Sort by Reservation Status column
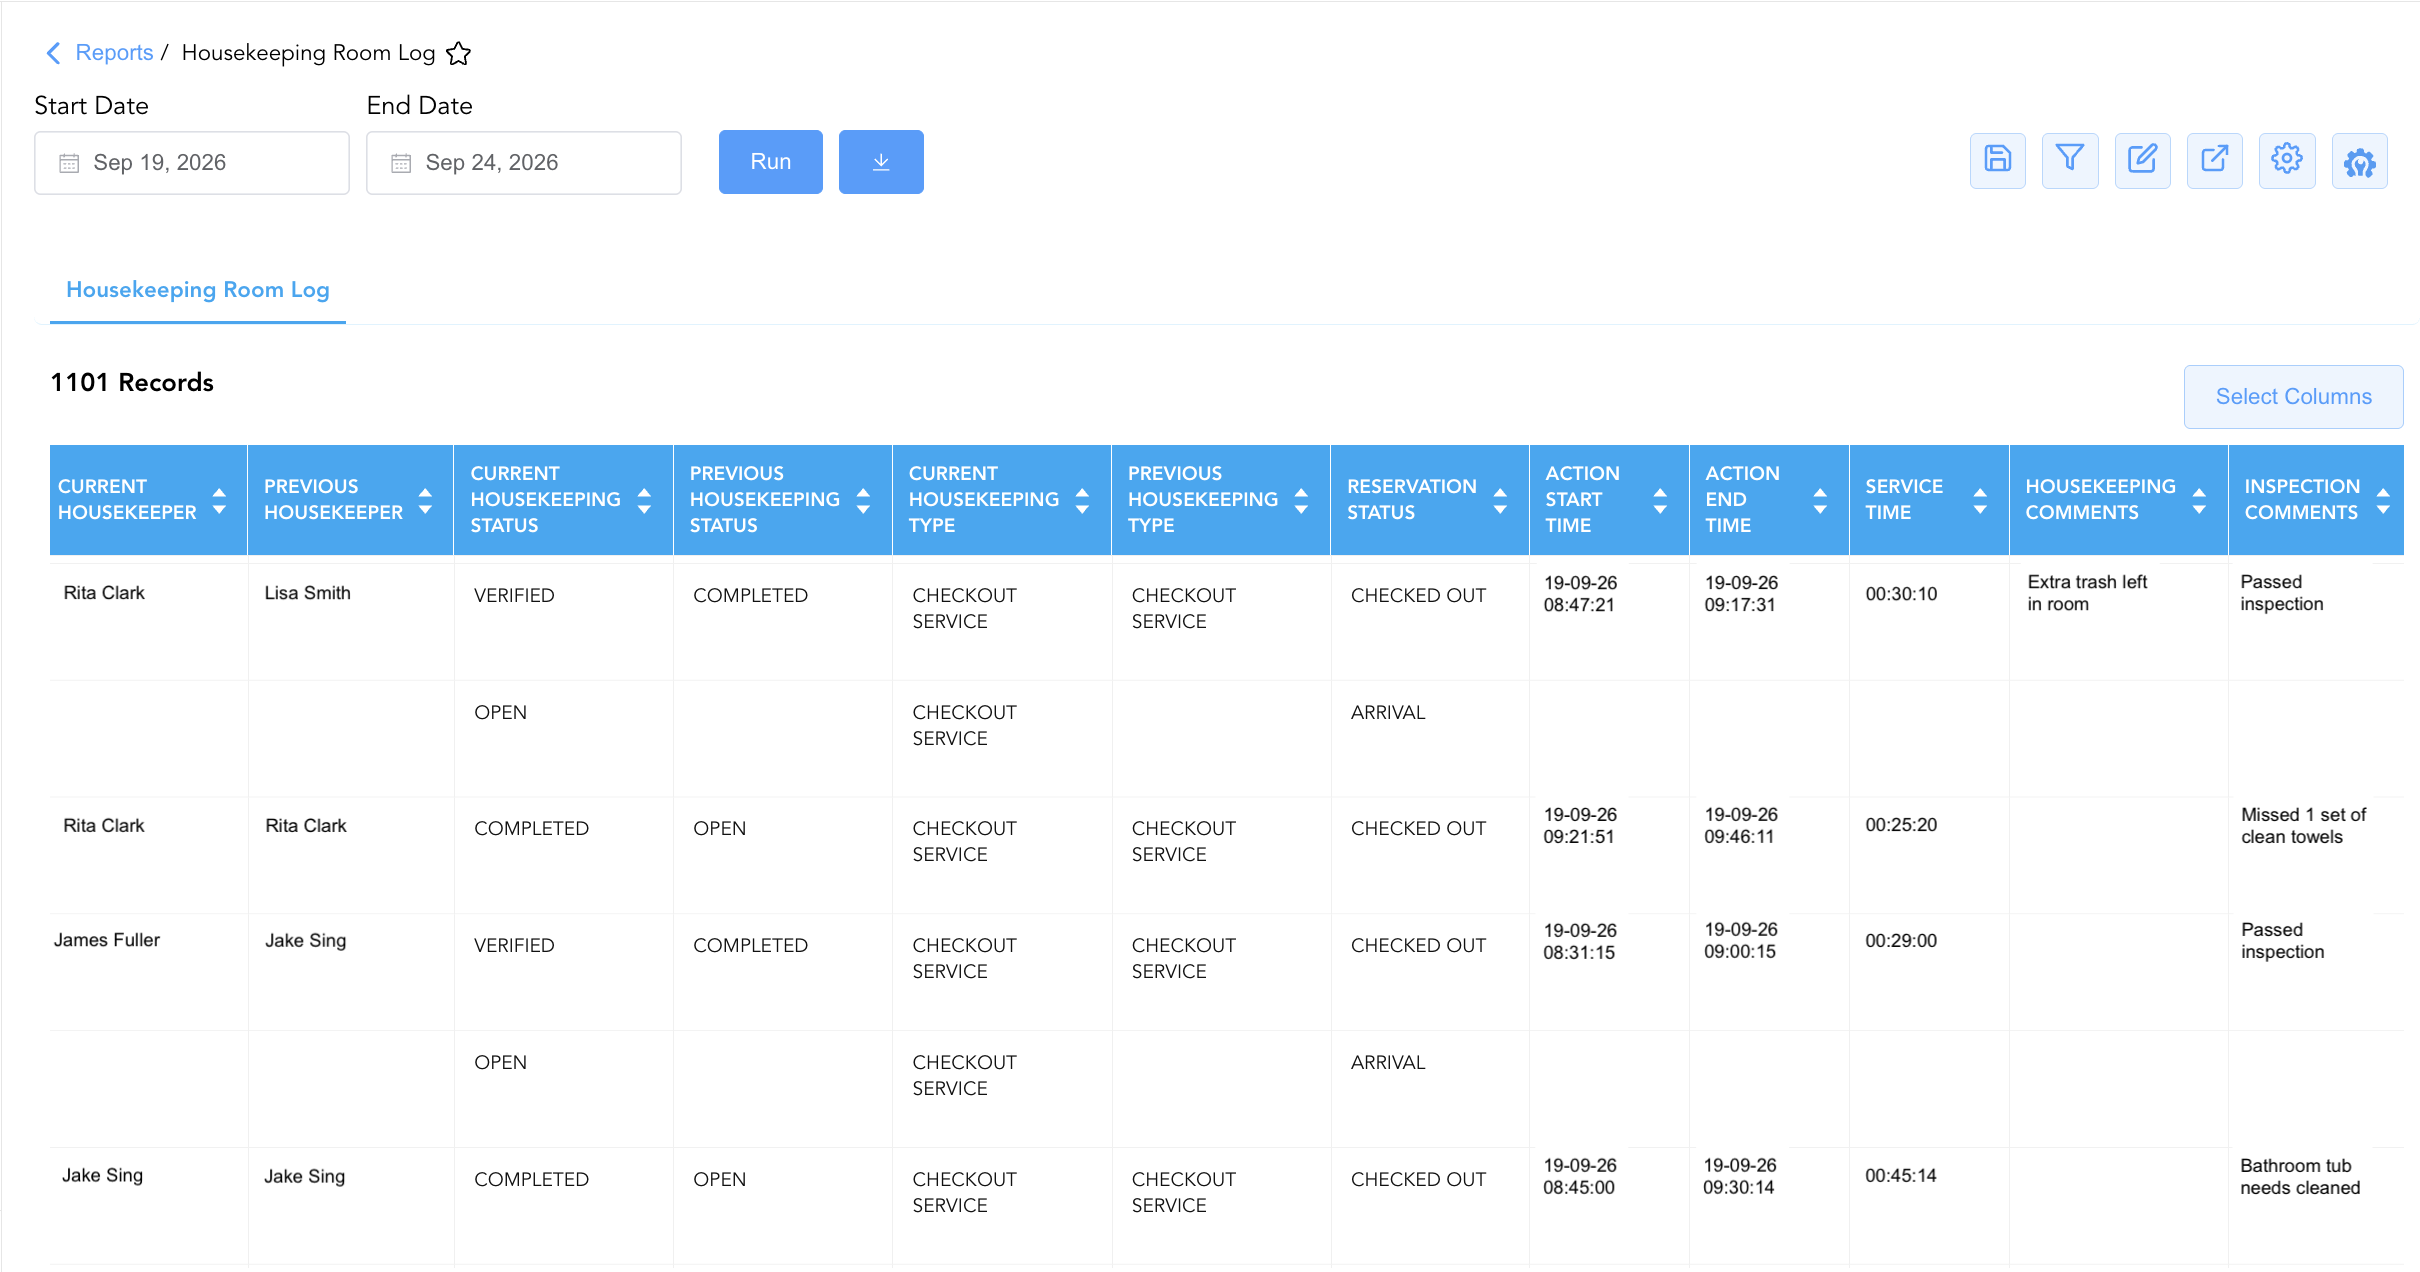This screenshot has height=1272, width=2420. (x=1500, y=500)
